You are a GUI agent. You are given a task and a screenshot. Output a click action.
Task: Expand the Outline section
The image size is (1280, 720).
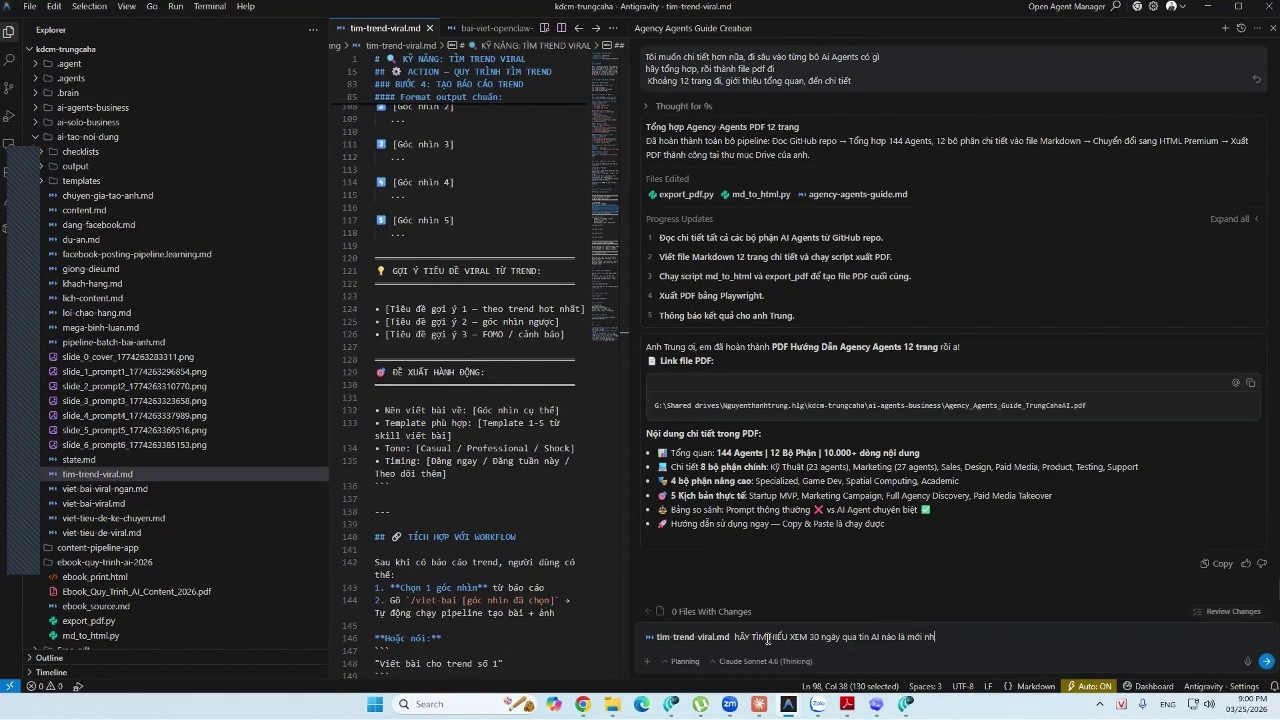click(x=49, y=658)
